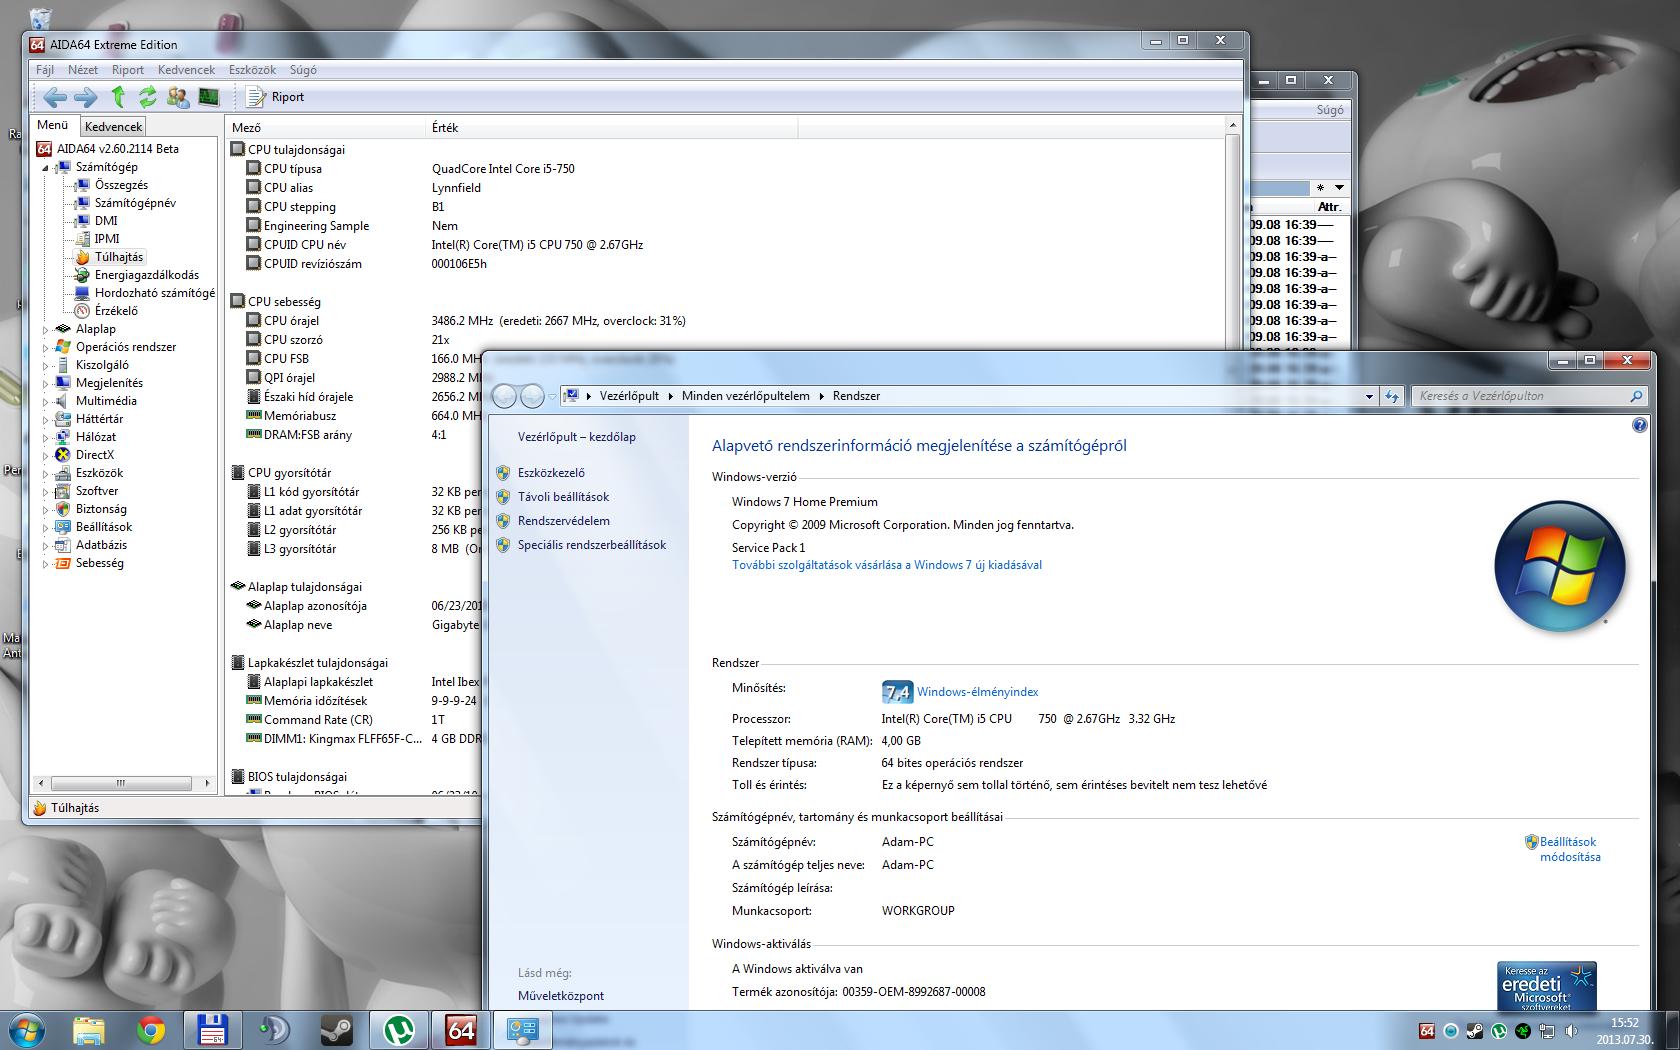This screenshot has height=1050, width=1680.
Task: Click the green monitor icon in AIDA64 toolbar
Action: pyautogui.click(x=208, y=97)
